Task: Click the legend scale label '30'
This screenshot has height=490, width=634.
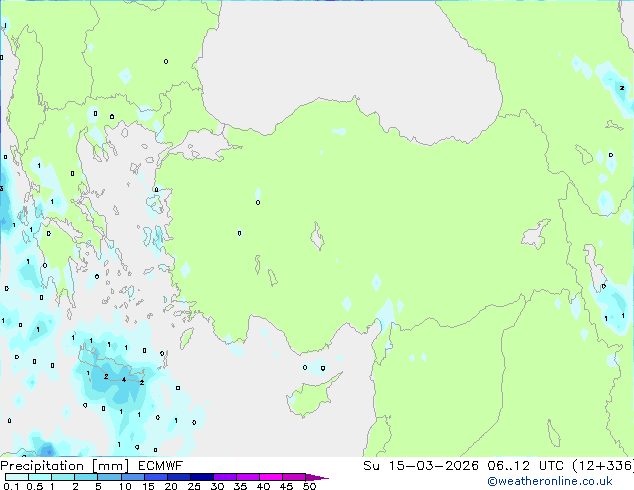Action: pyautogui.click(x=217, y=486)
